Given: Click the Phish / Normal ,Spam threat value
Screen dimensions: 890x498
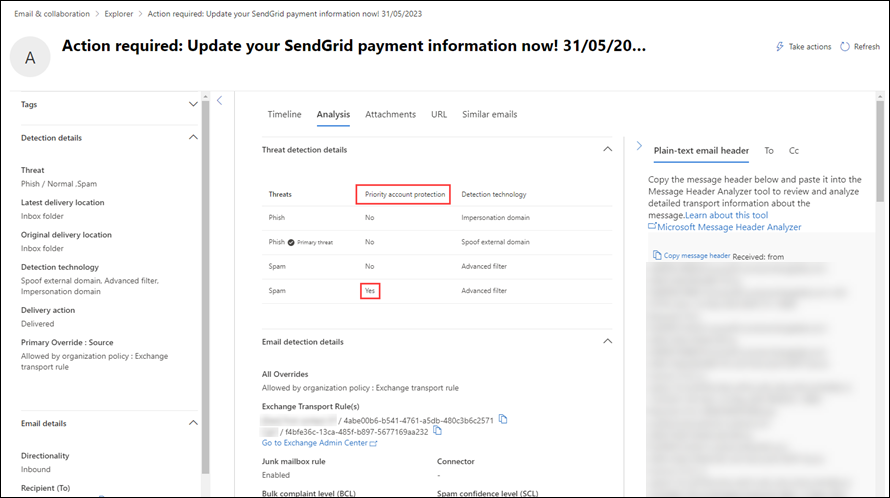Looking at the screenshot, I should pos(59,184).
